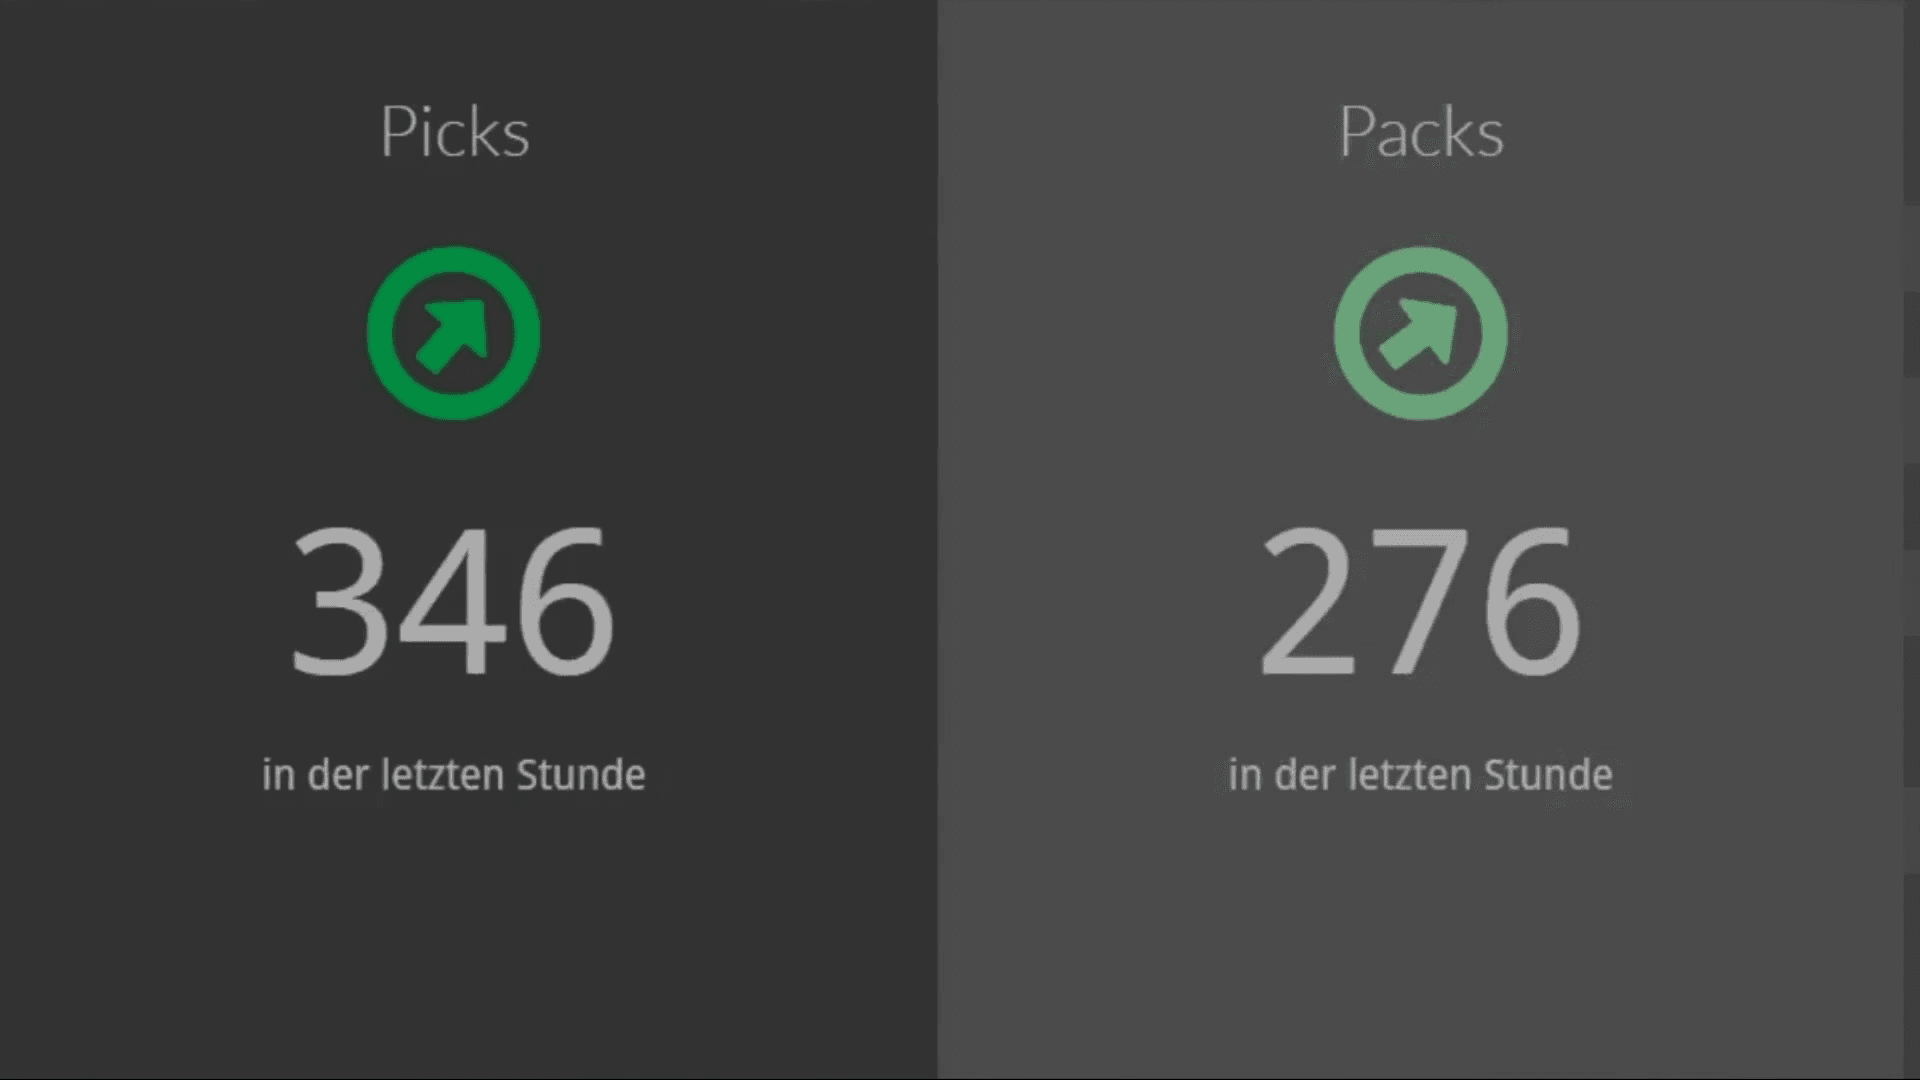Click digit 3 of the 346 value
The width and height of the screenshot is (1920, 1080).
(x=338, y=601)
